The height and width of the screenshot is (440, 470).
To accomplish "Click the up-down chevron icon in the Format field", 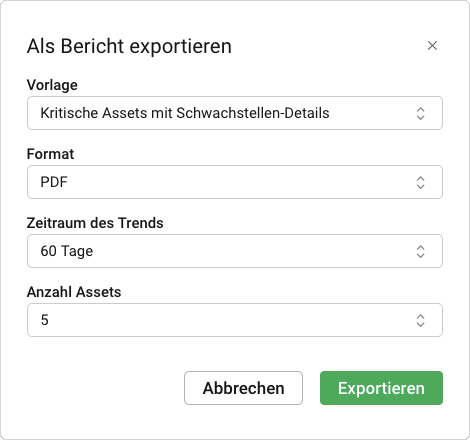I will click(x=420, y=182).
